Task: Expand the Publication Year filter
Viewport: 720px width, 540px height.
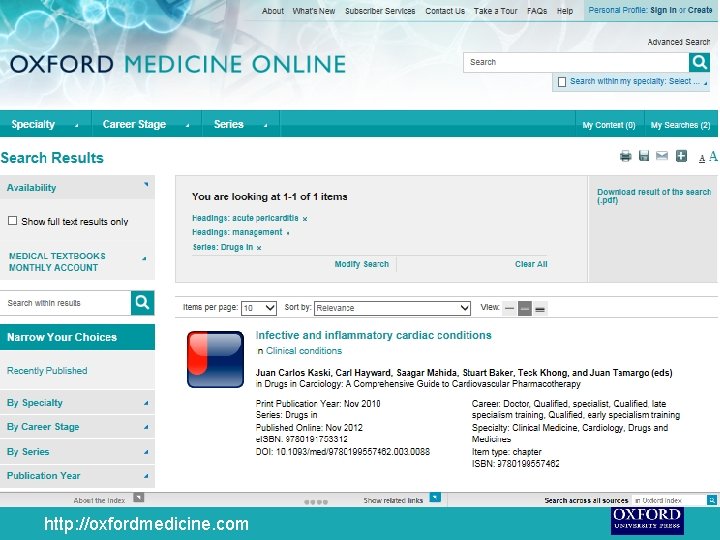Action: point(77,476)
